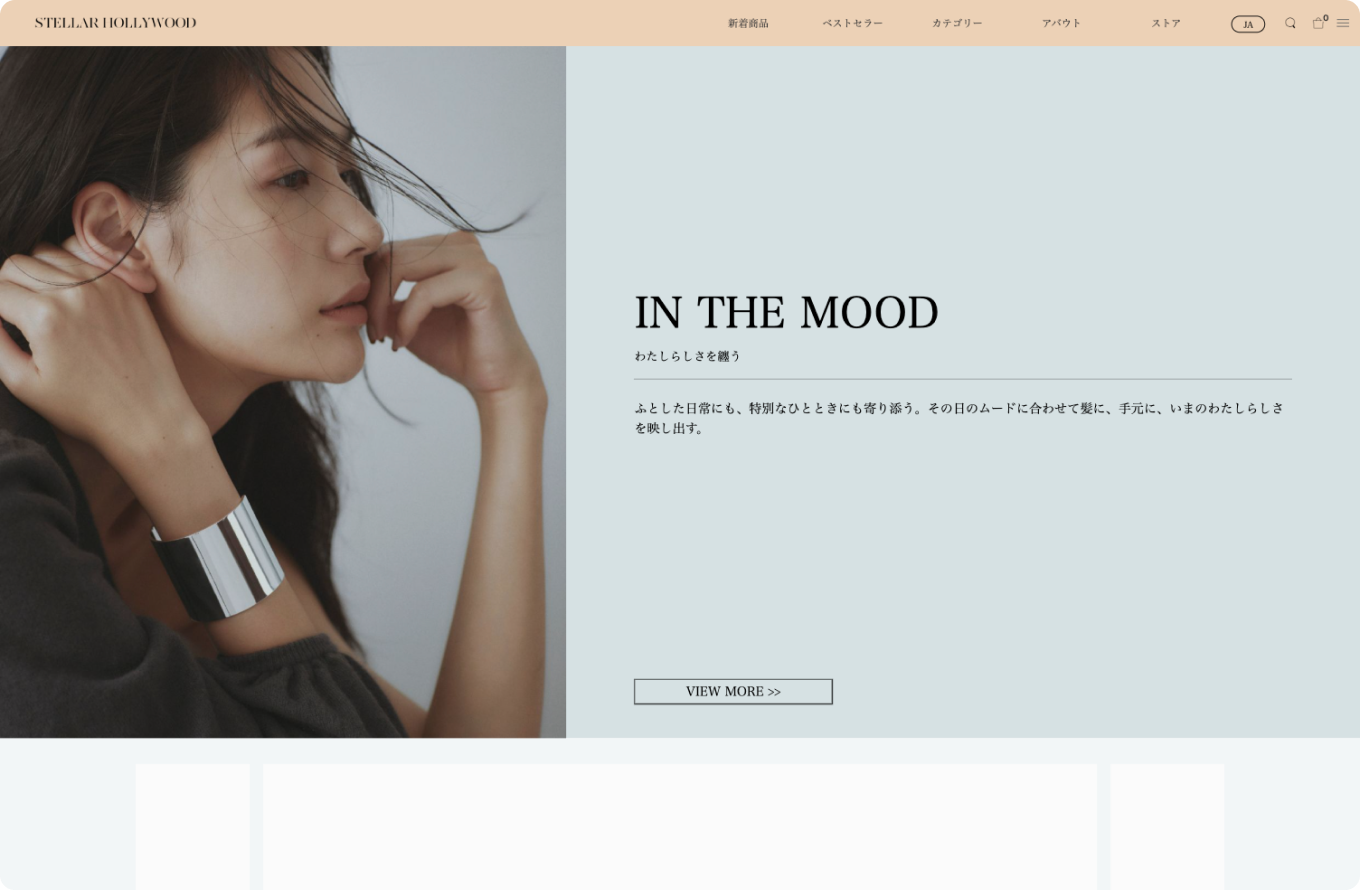
Task: Click the IN THE MOOD headline
Action: [786, 312]
